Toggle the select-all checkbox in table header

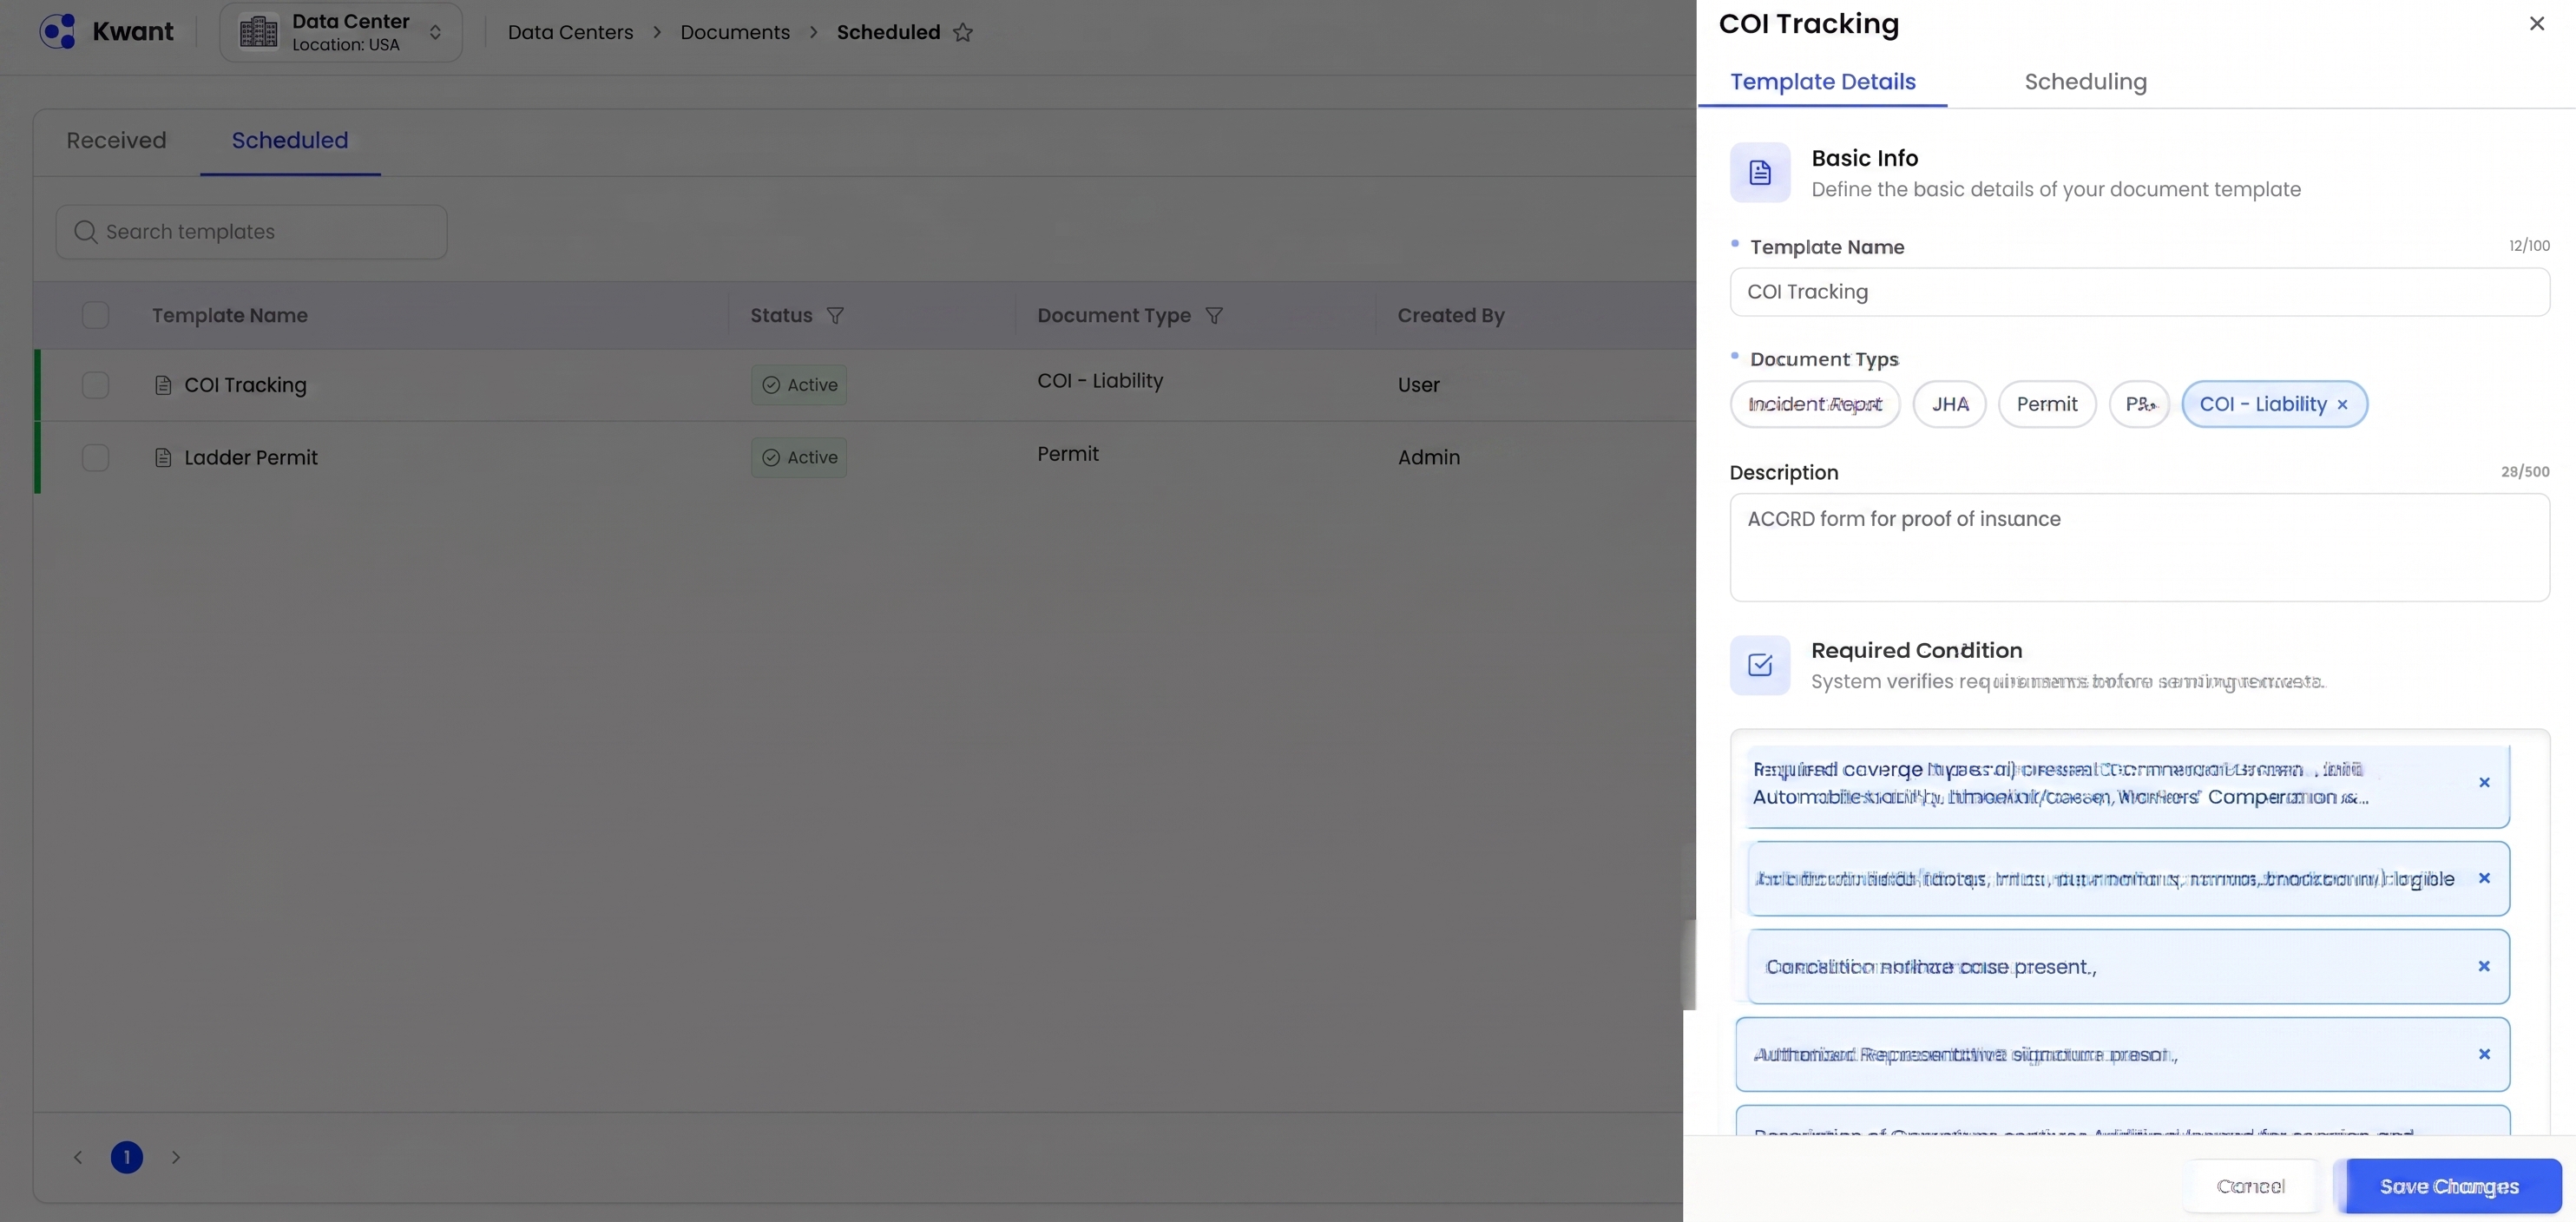[x=95, y=315]
